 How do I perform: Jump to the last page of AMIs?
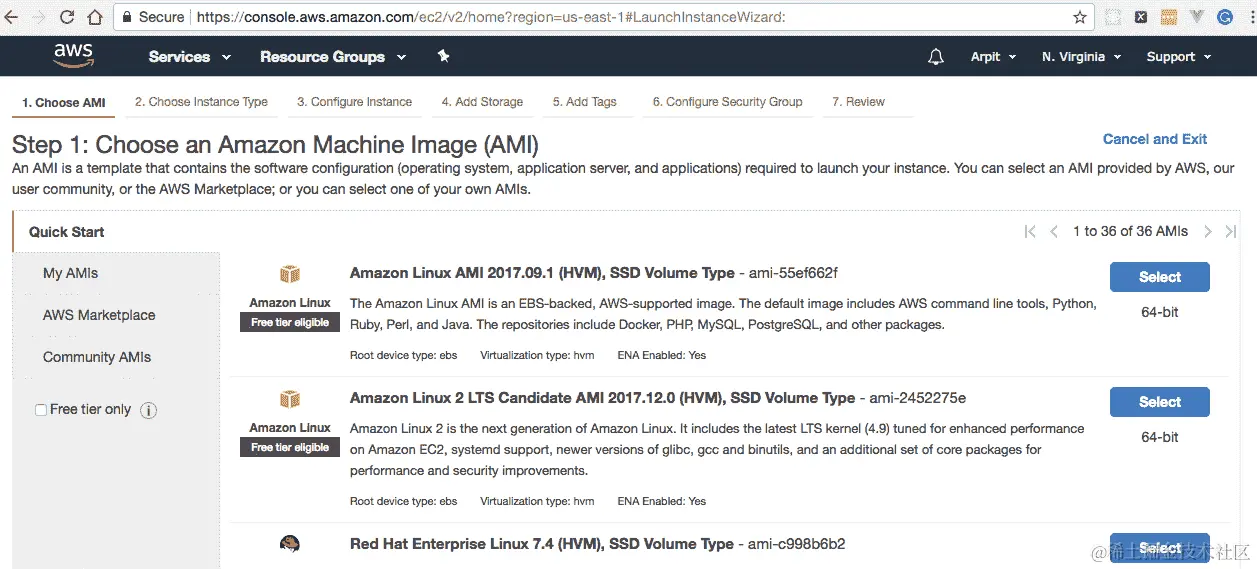1231,232
